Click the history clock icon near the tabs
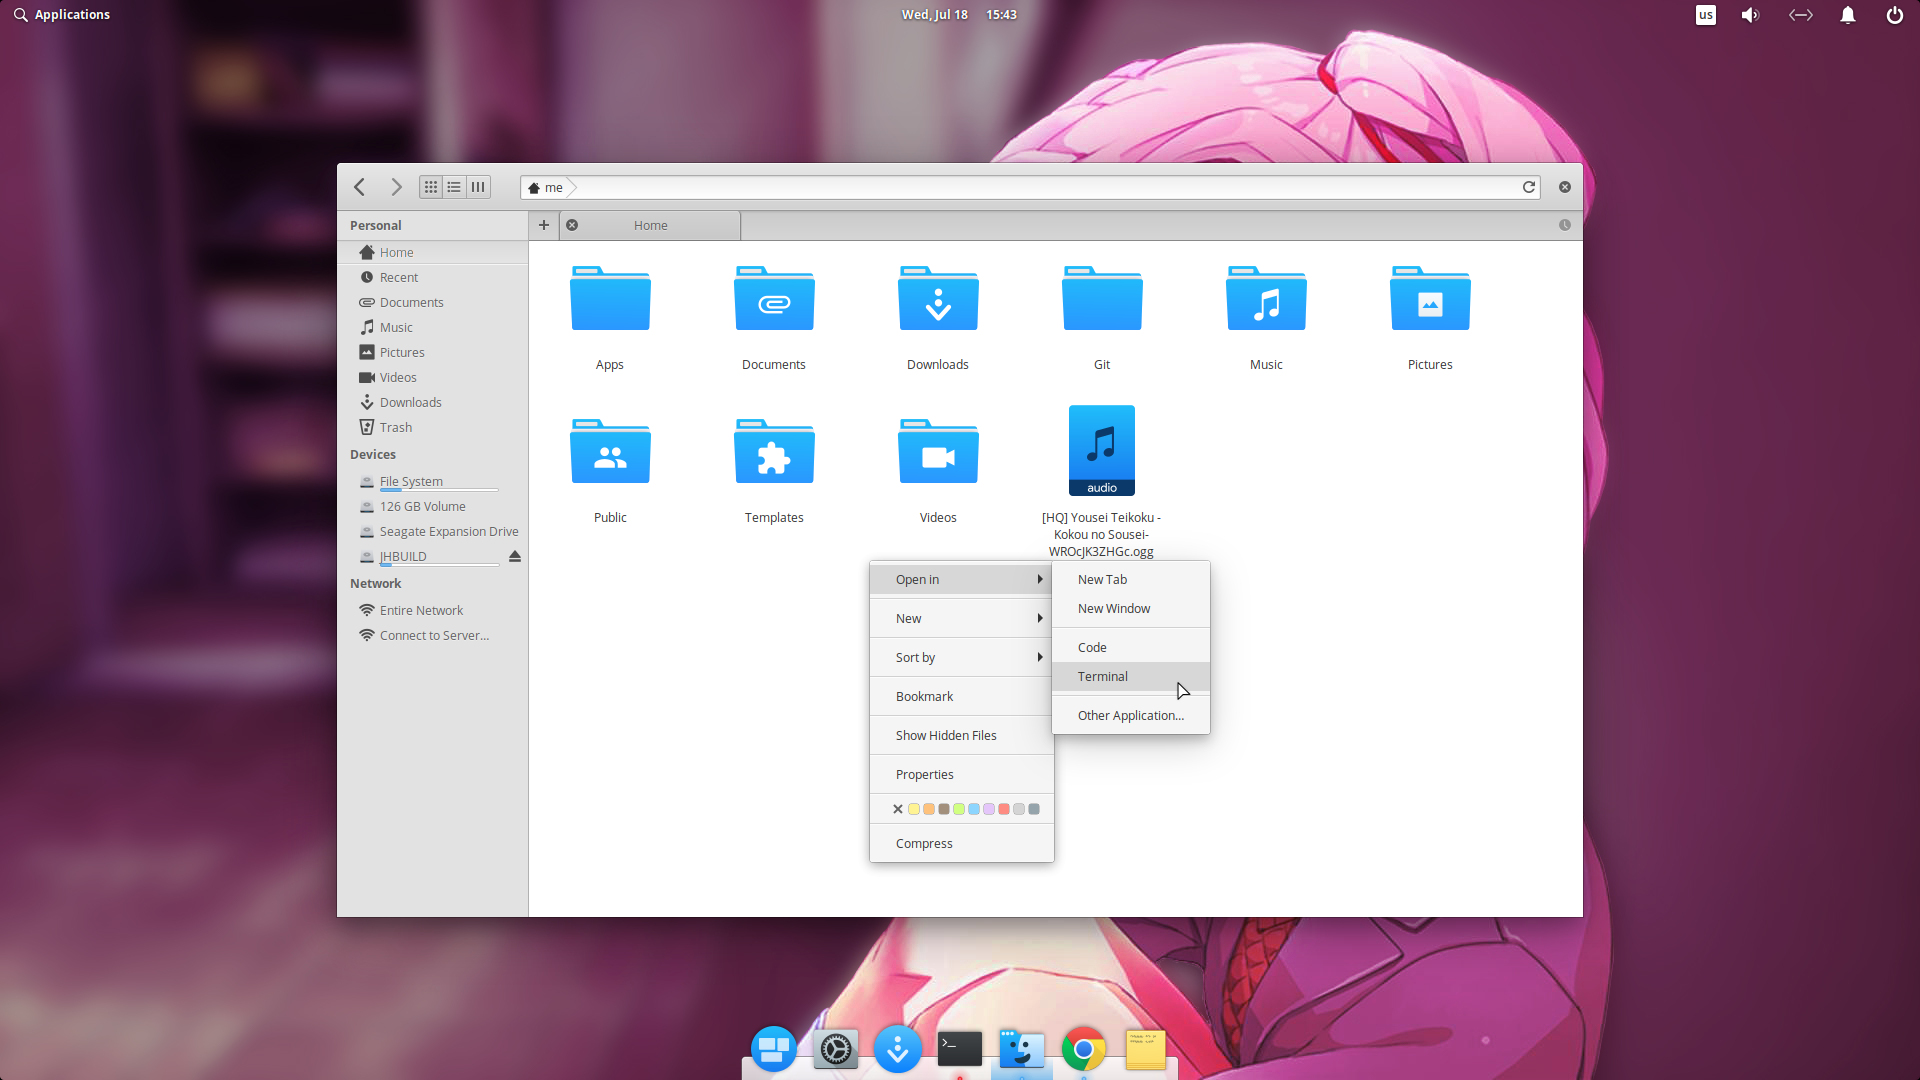This screenshot has height=1080, width=1920. coord(1565,225)
